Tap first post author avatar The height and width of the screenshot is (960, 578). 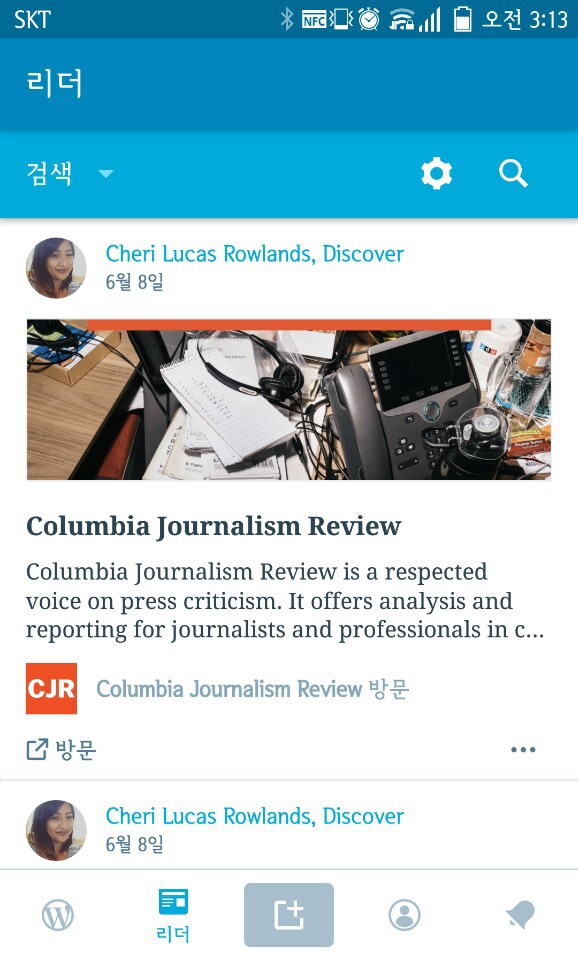point(56,268)
